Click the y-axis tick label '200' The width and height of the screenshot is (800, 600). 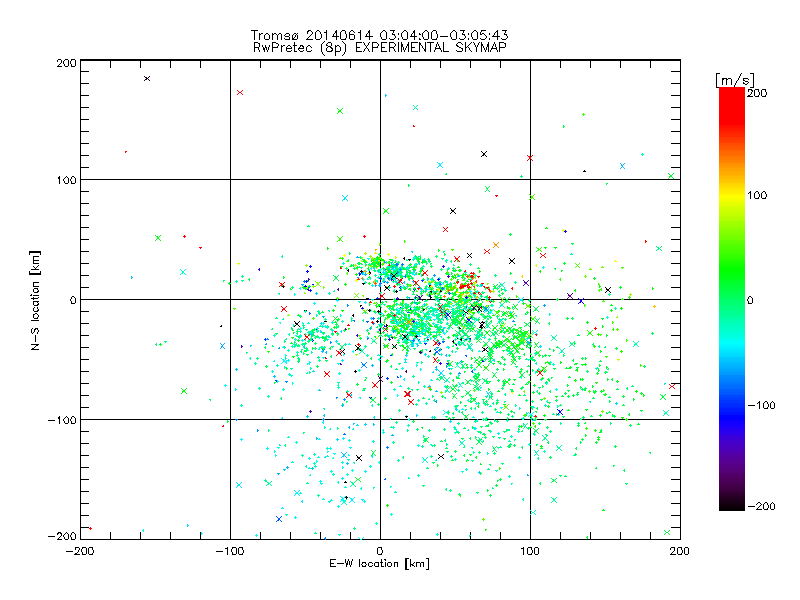66,63
